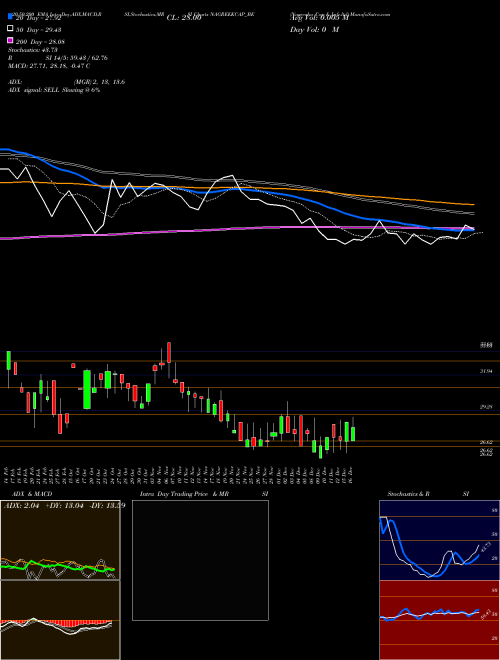Click the 'MACD: 27.71, 28.18, -0.47 C' line
The image size is (500, 660).
click(x=49, y=66)
